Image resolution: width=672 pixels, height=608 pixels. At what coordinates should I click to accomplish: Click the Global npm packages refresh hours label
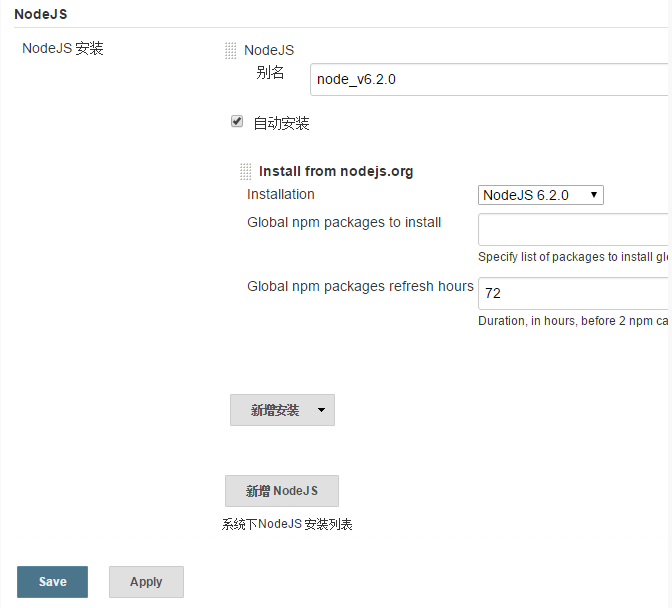[x=360, y=286]
